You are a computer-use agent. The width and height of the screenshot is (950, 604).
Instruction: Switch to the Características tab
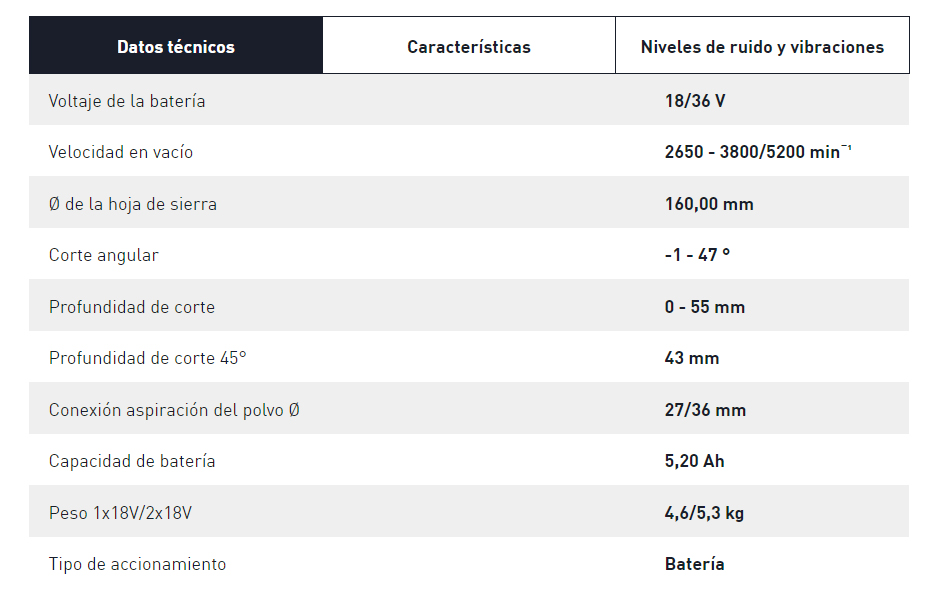[x=468, y=45]
